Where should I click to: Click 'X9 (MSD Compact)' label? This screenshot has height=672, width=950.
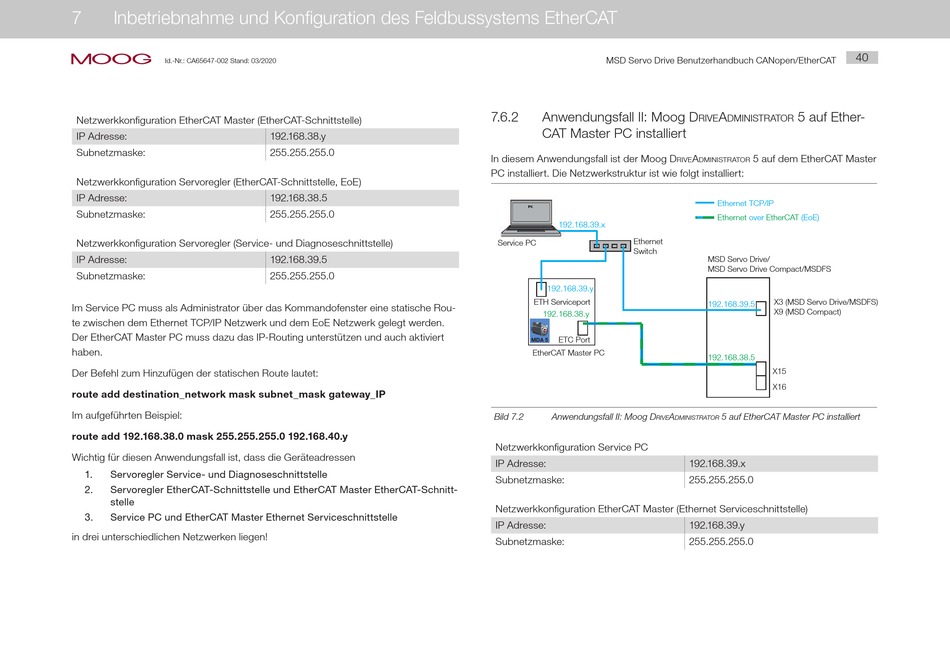pos(807,312)
